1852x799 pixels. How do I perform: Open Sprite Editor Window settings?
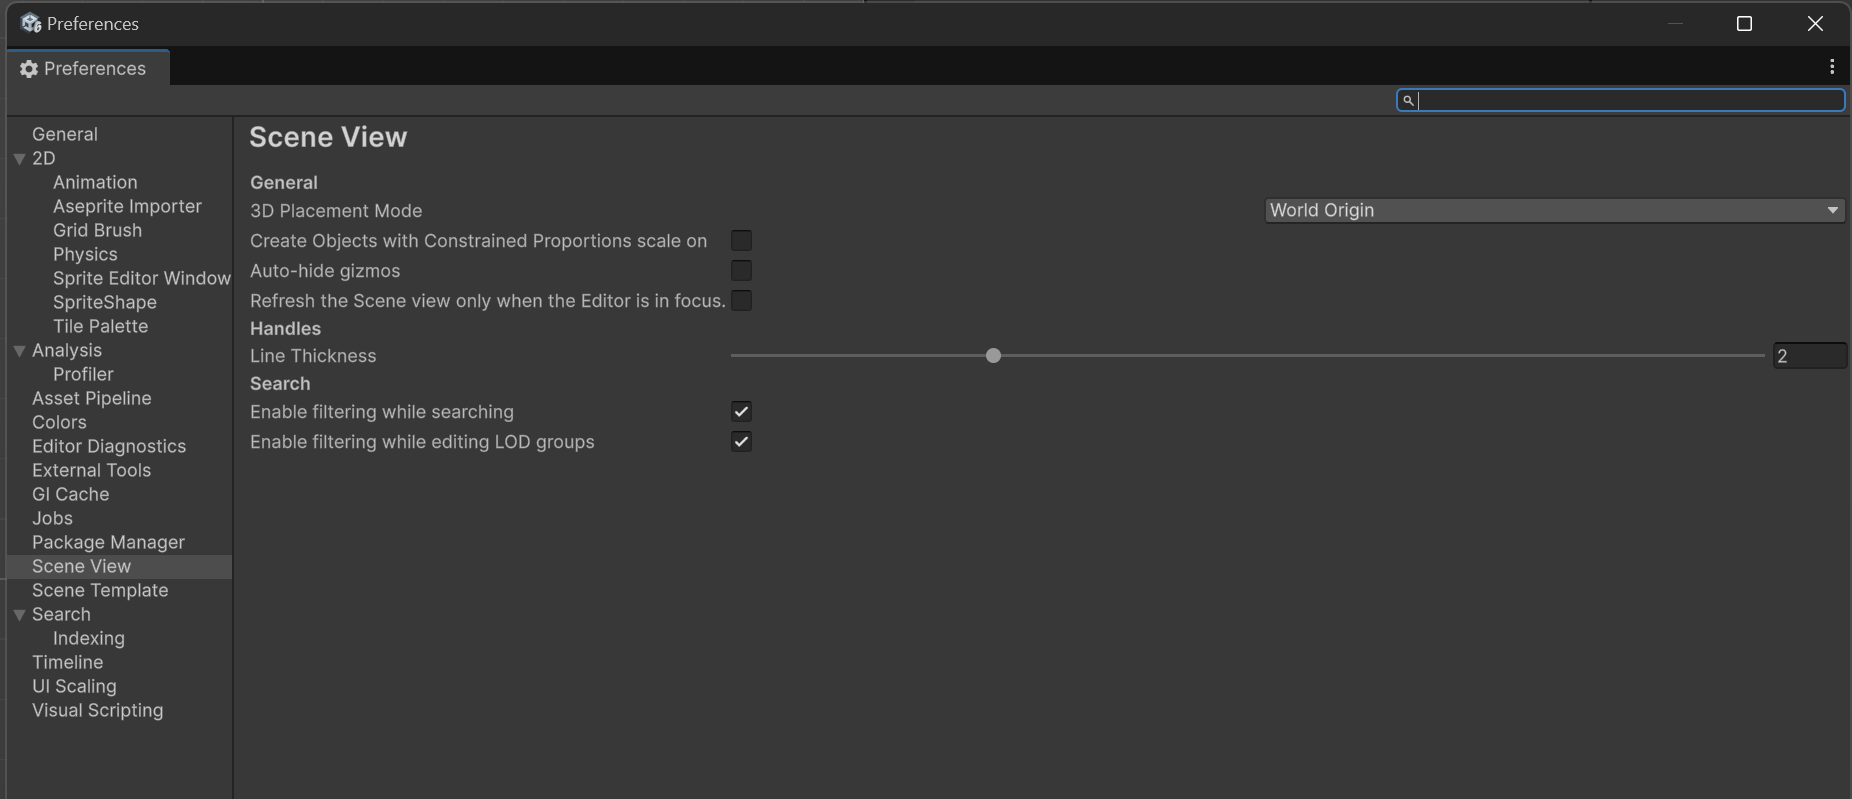click(x=141, y=278)
